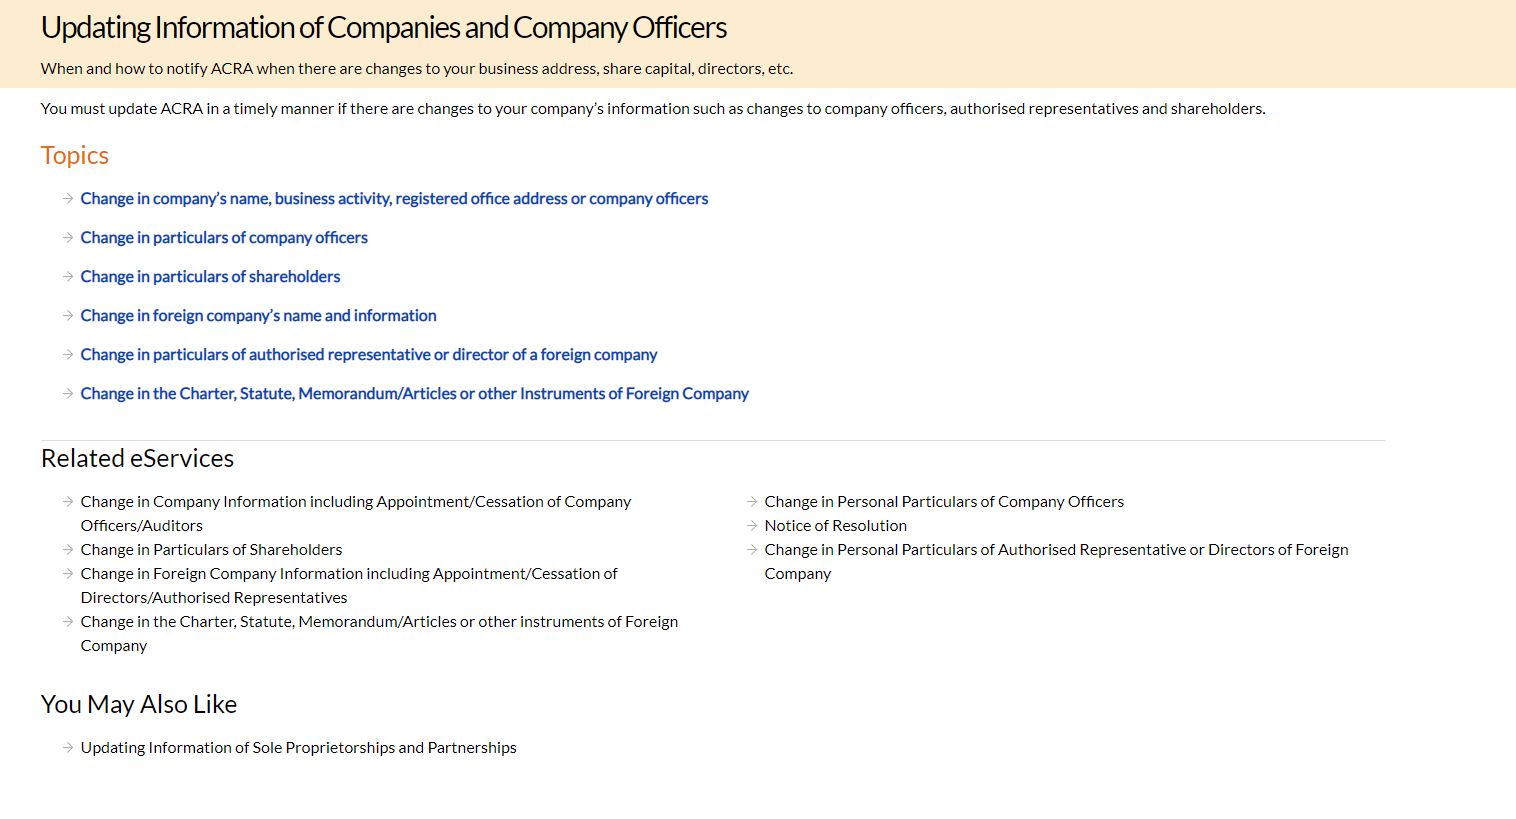Open Change in foreign company's name and information
Viewport: 1516px width, 819px height.
[258, 316]
